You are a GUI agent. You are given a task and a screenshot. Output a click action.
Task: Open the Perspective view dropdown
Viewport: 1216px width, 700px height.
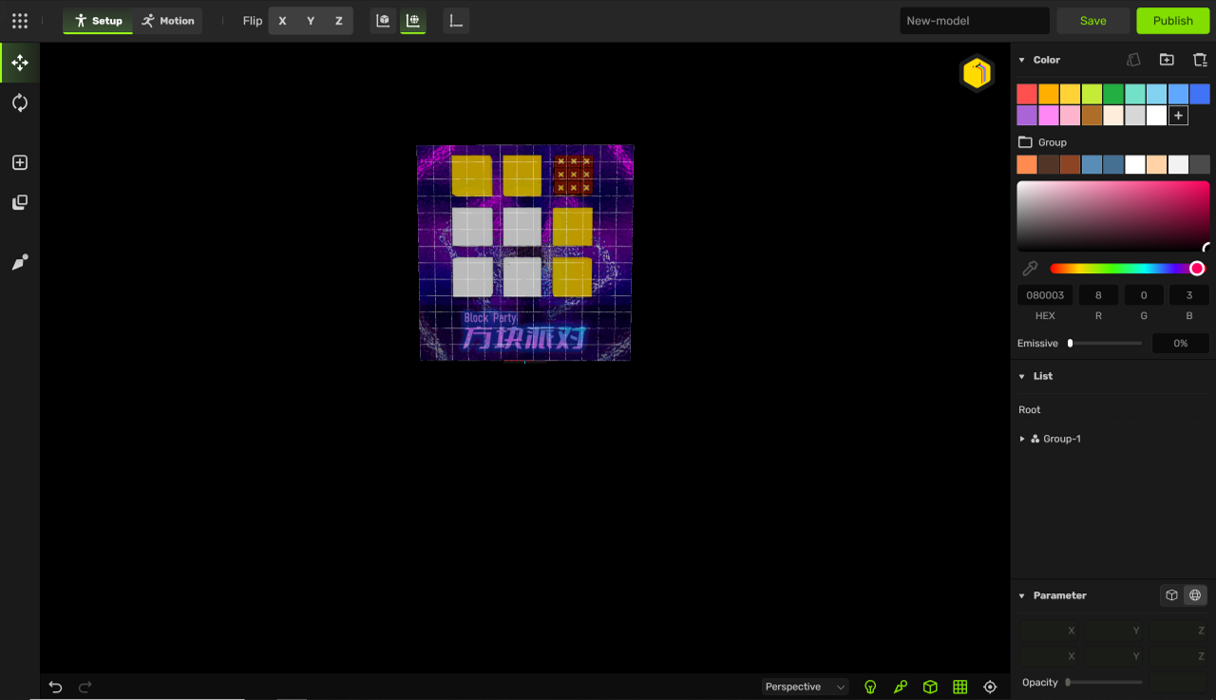pyautogui.click(x=805, y=687)
